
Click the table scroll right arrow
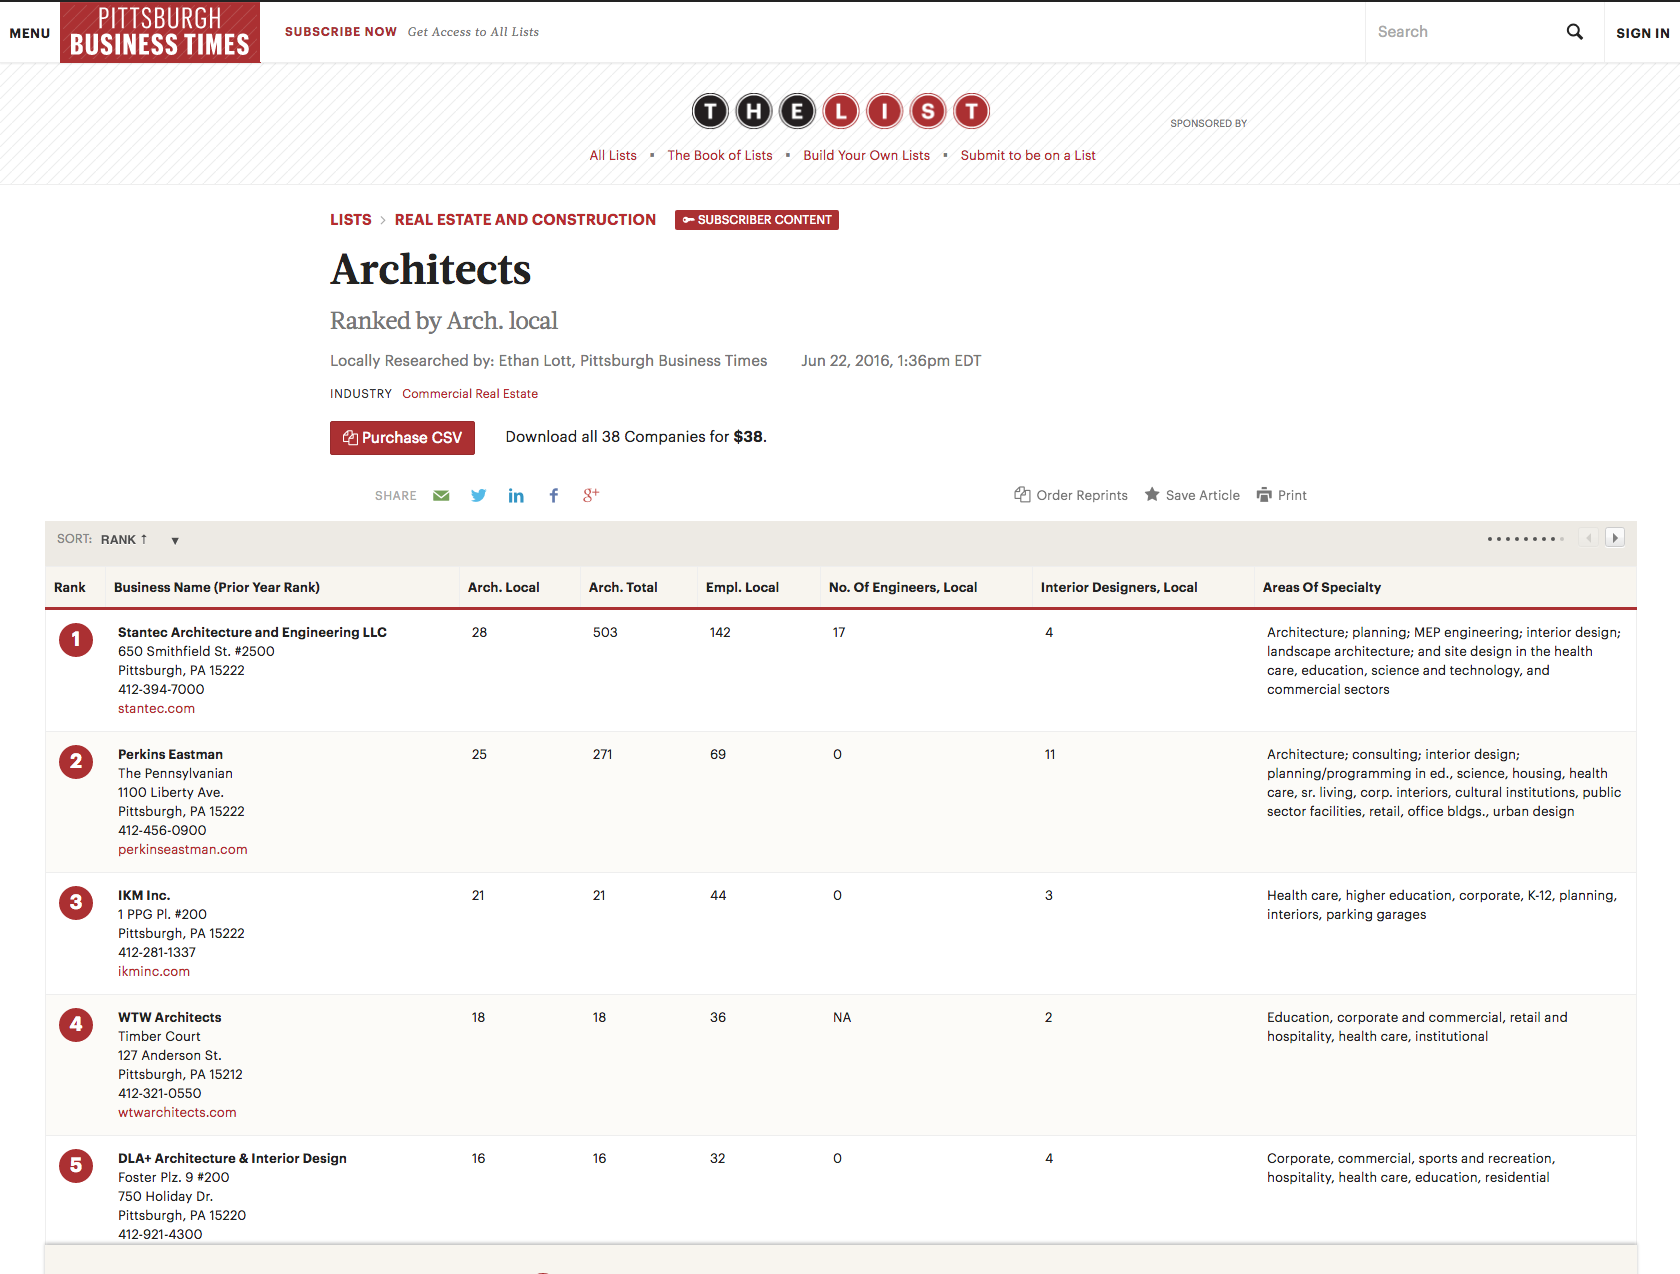coord(1615,538)
